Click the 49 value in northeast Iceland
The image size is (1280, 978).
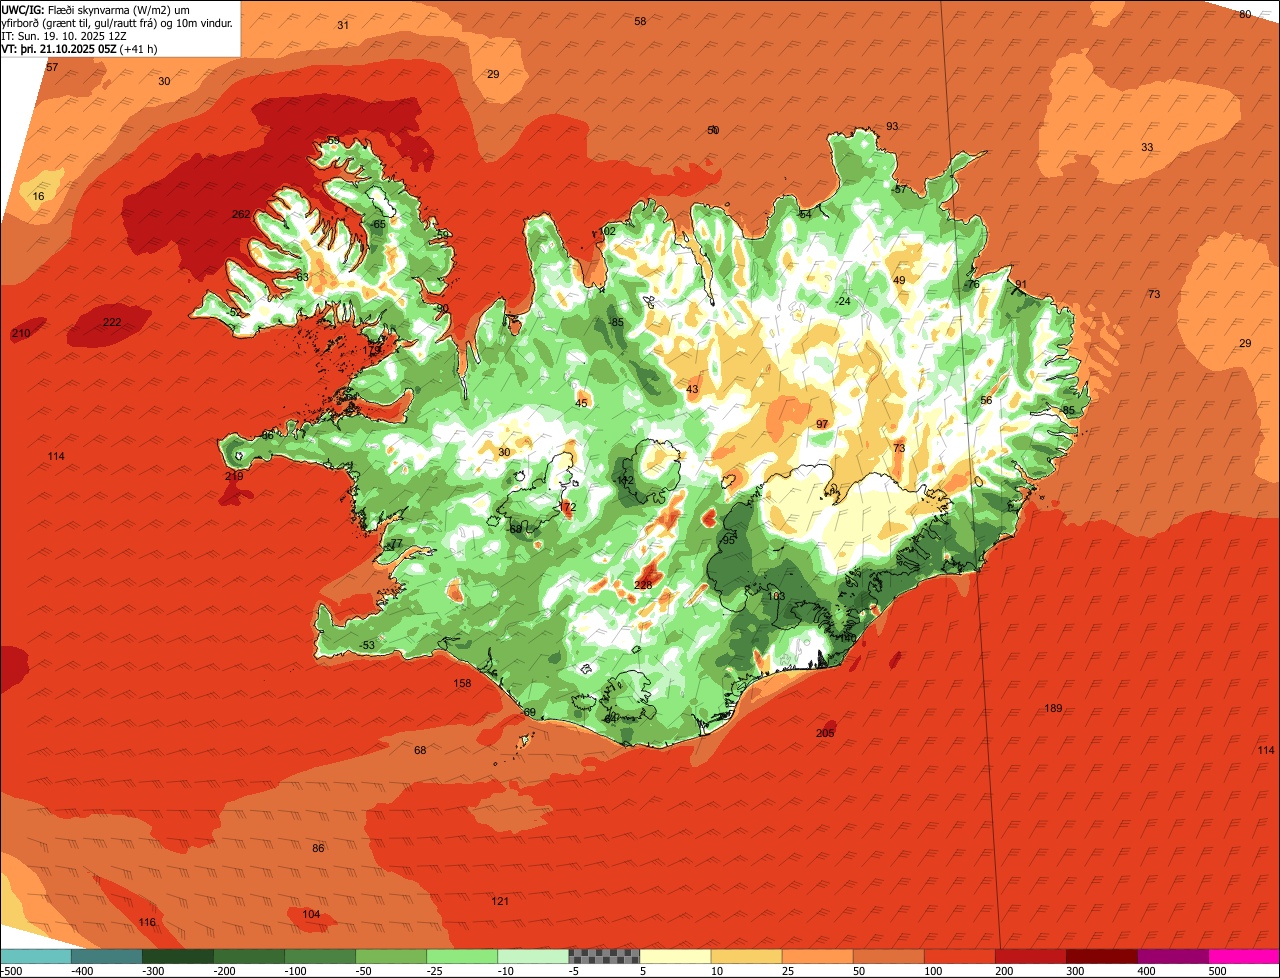click(899, 280)
